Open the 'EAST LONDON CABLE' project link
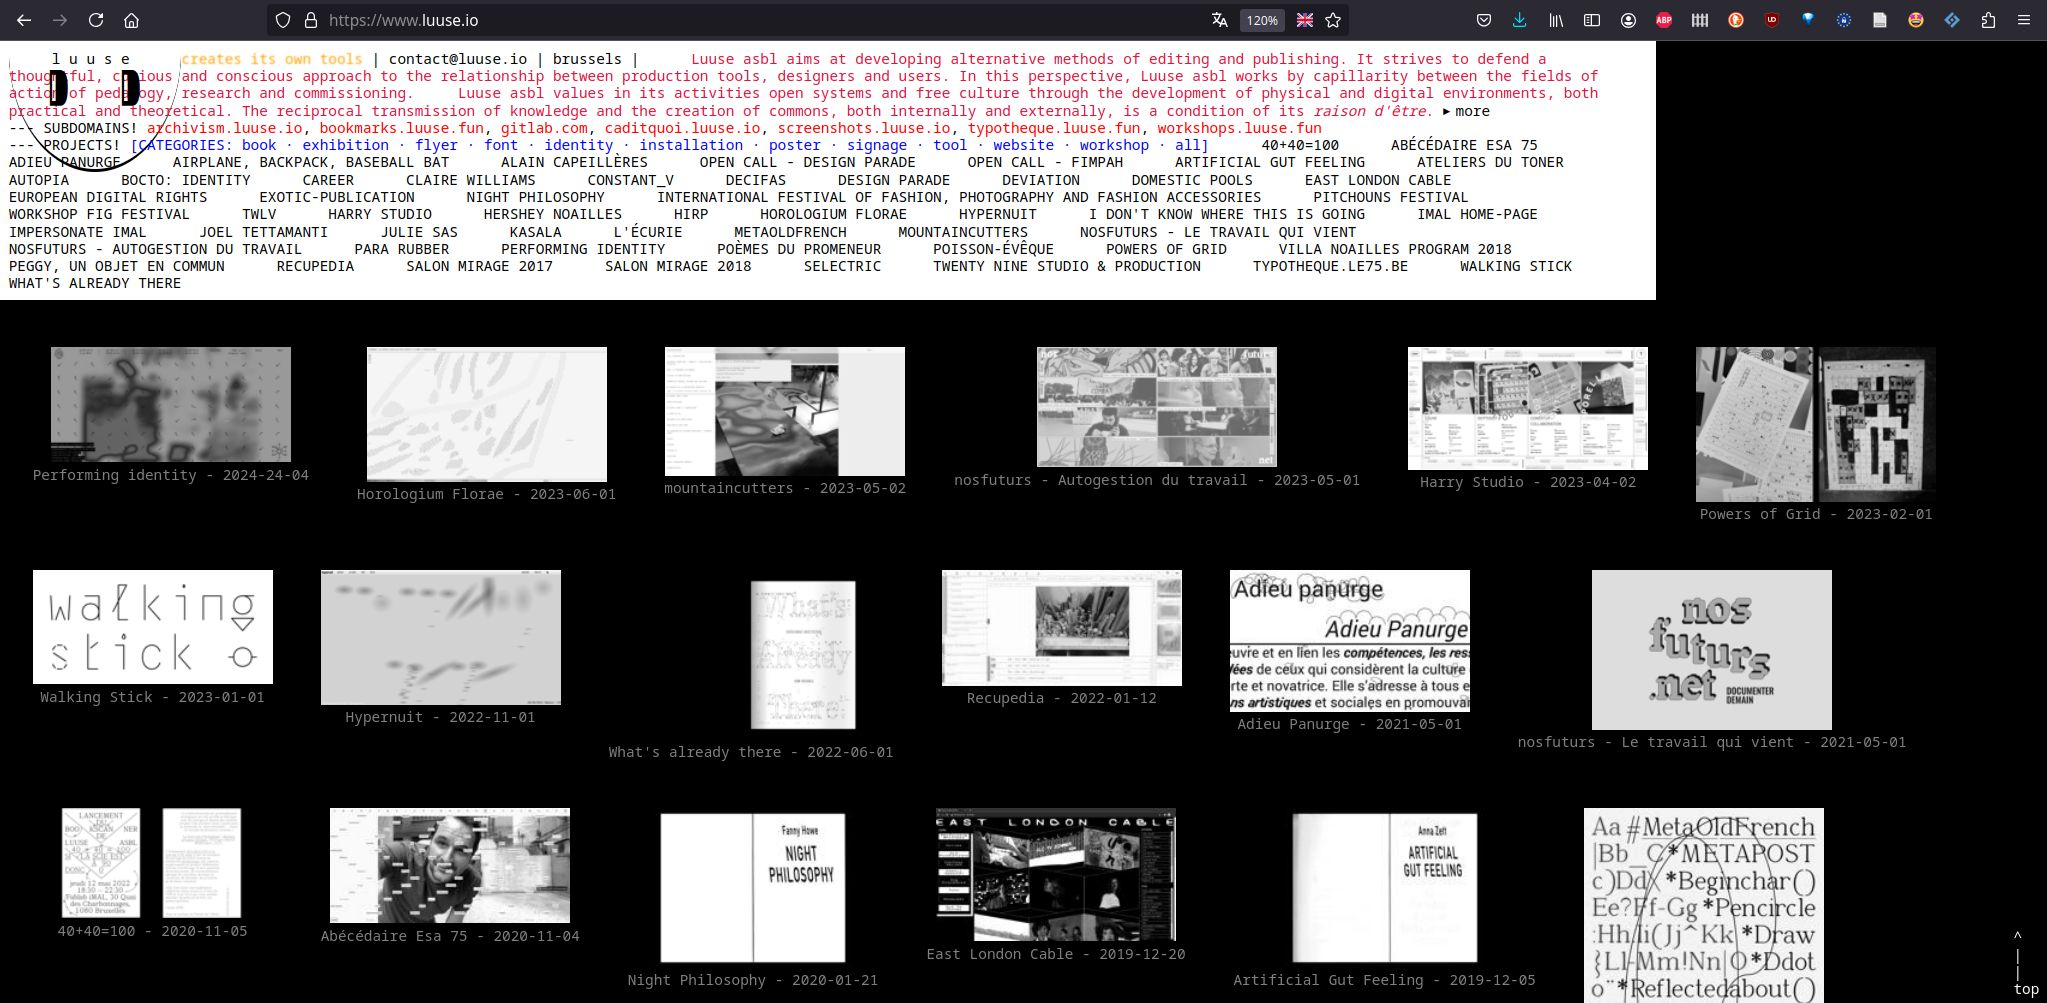 (x=1377, y=180)
